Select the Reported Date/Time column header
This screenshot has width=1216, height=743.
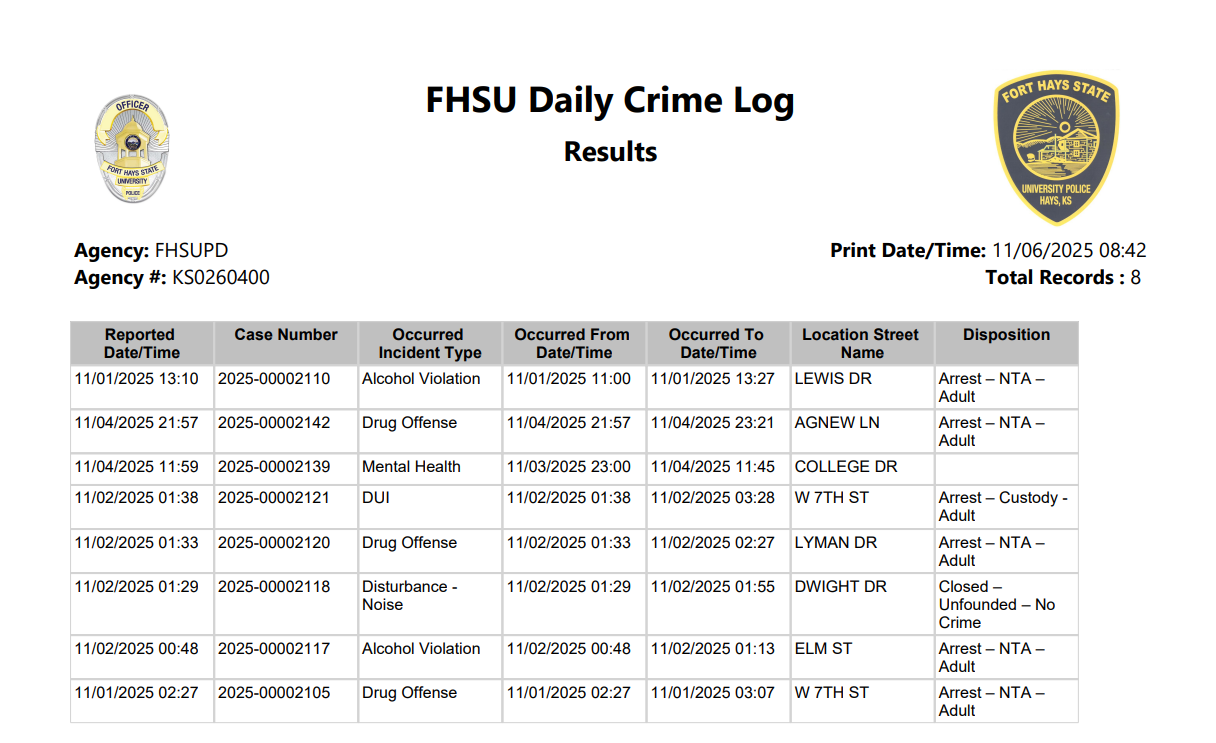(x=142, y=343)
